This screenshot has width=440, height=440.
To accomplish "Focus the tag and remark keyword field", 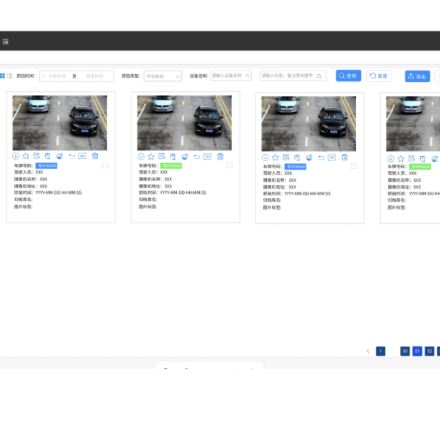I will pyautogui.click(x=293, y=76).
